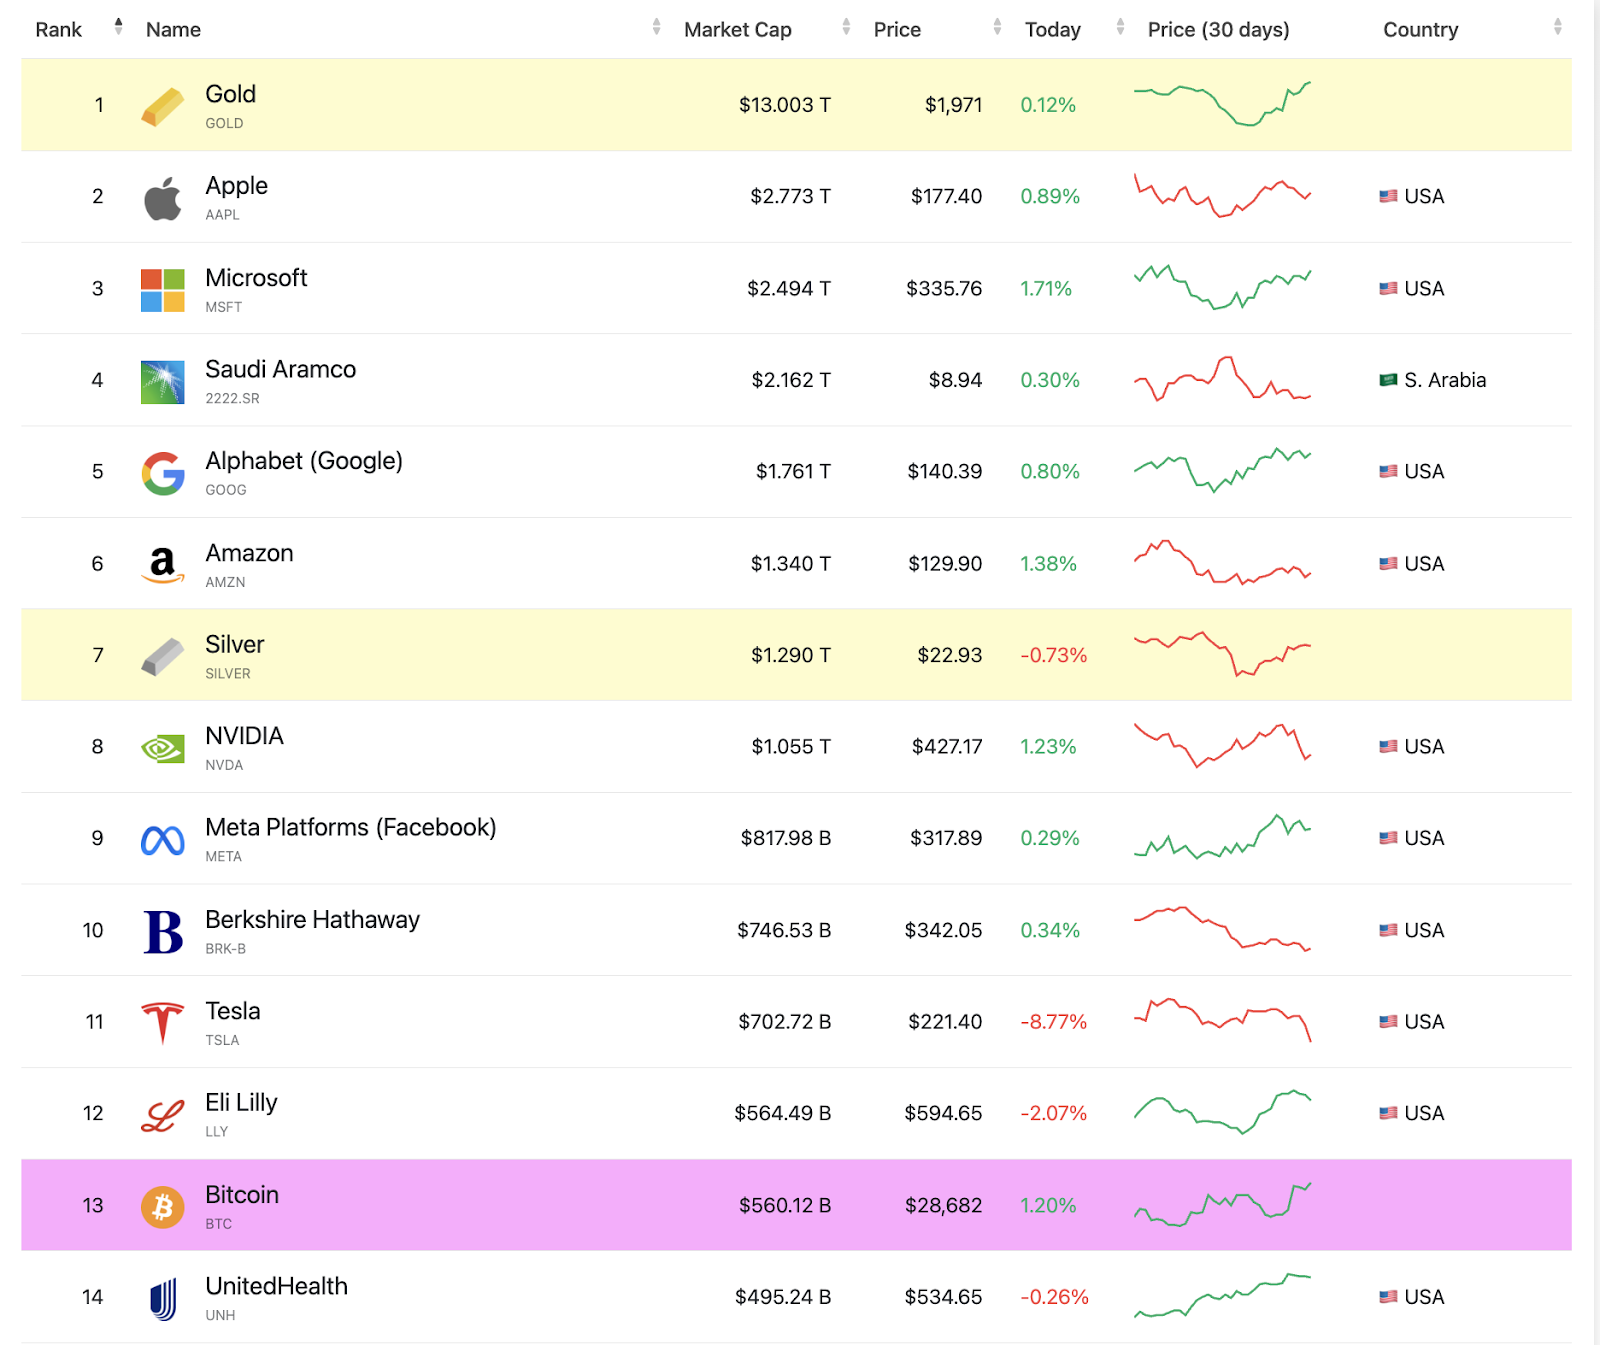The width and height of the screenshot is (1600, 1345).
Task: Click the Gold bar icon
Action: click(x=163, y=106)
